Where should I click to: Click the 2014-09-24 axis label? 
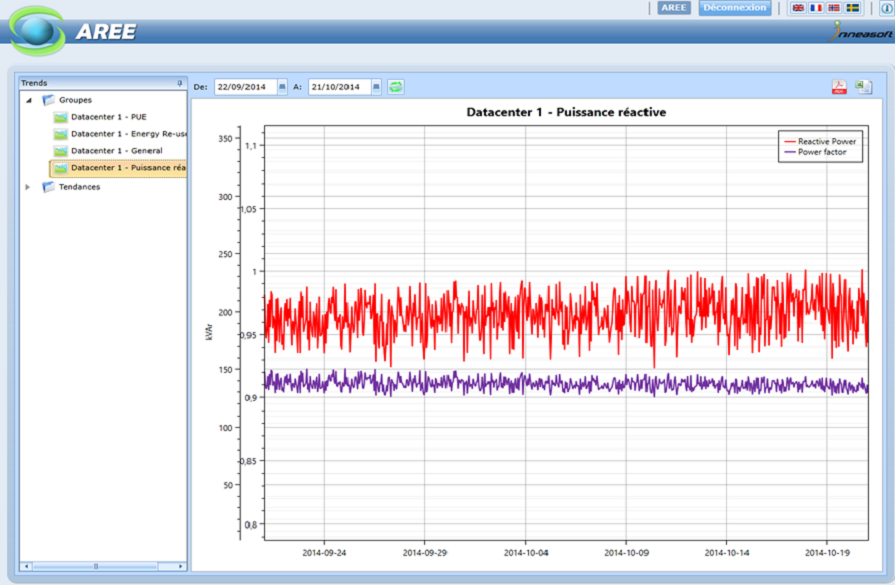pyautogui.click(x=324, y=552)
